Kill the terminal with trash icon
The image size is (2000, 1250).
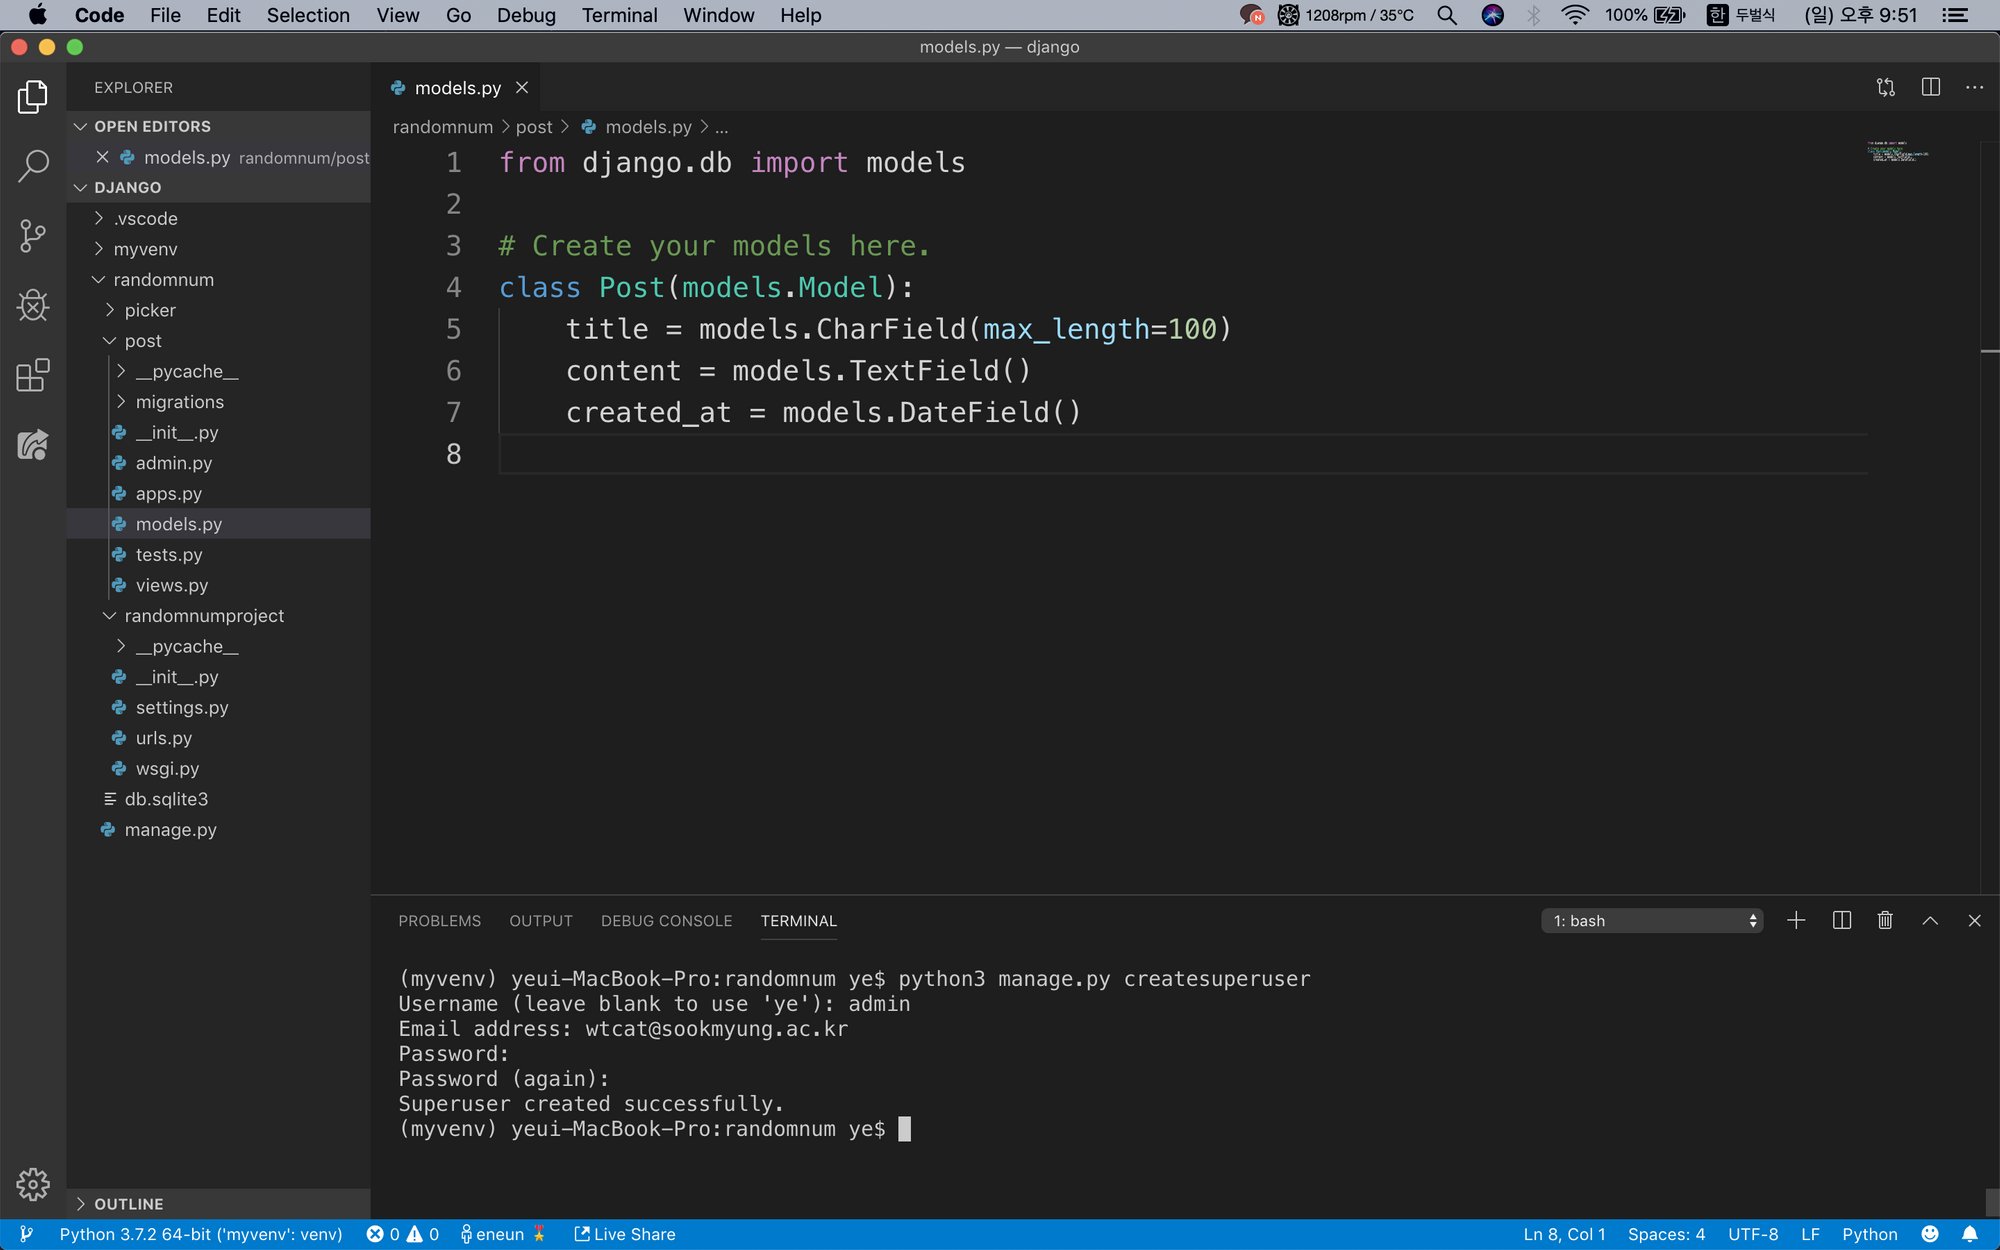[x=1885, y=921]
